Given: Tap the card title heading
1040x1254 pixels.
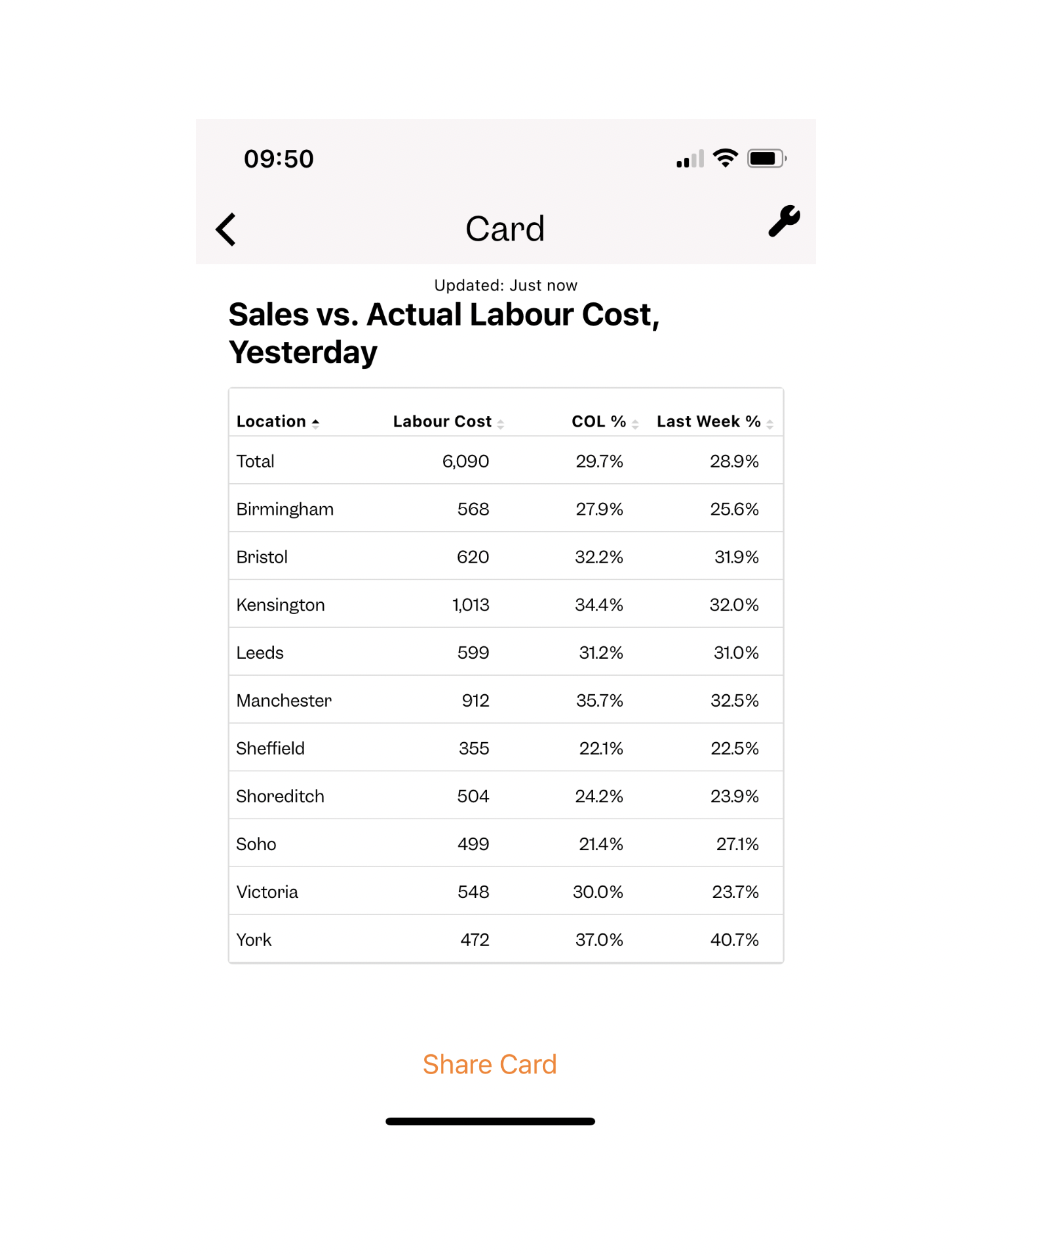Looking at the screenshot, I should pyautogui.click(x=444, y=333).
